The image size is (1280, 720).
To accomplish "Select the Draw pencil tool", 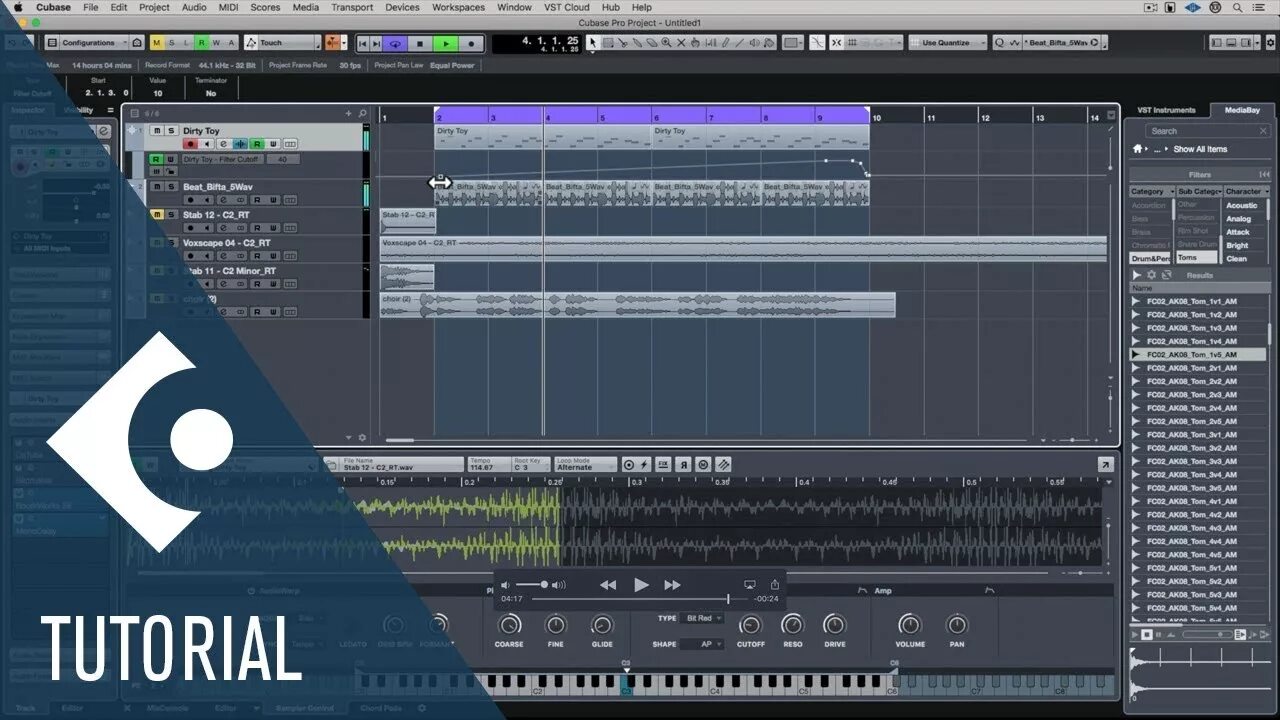I will pos(725,43).
